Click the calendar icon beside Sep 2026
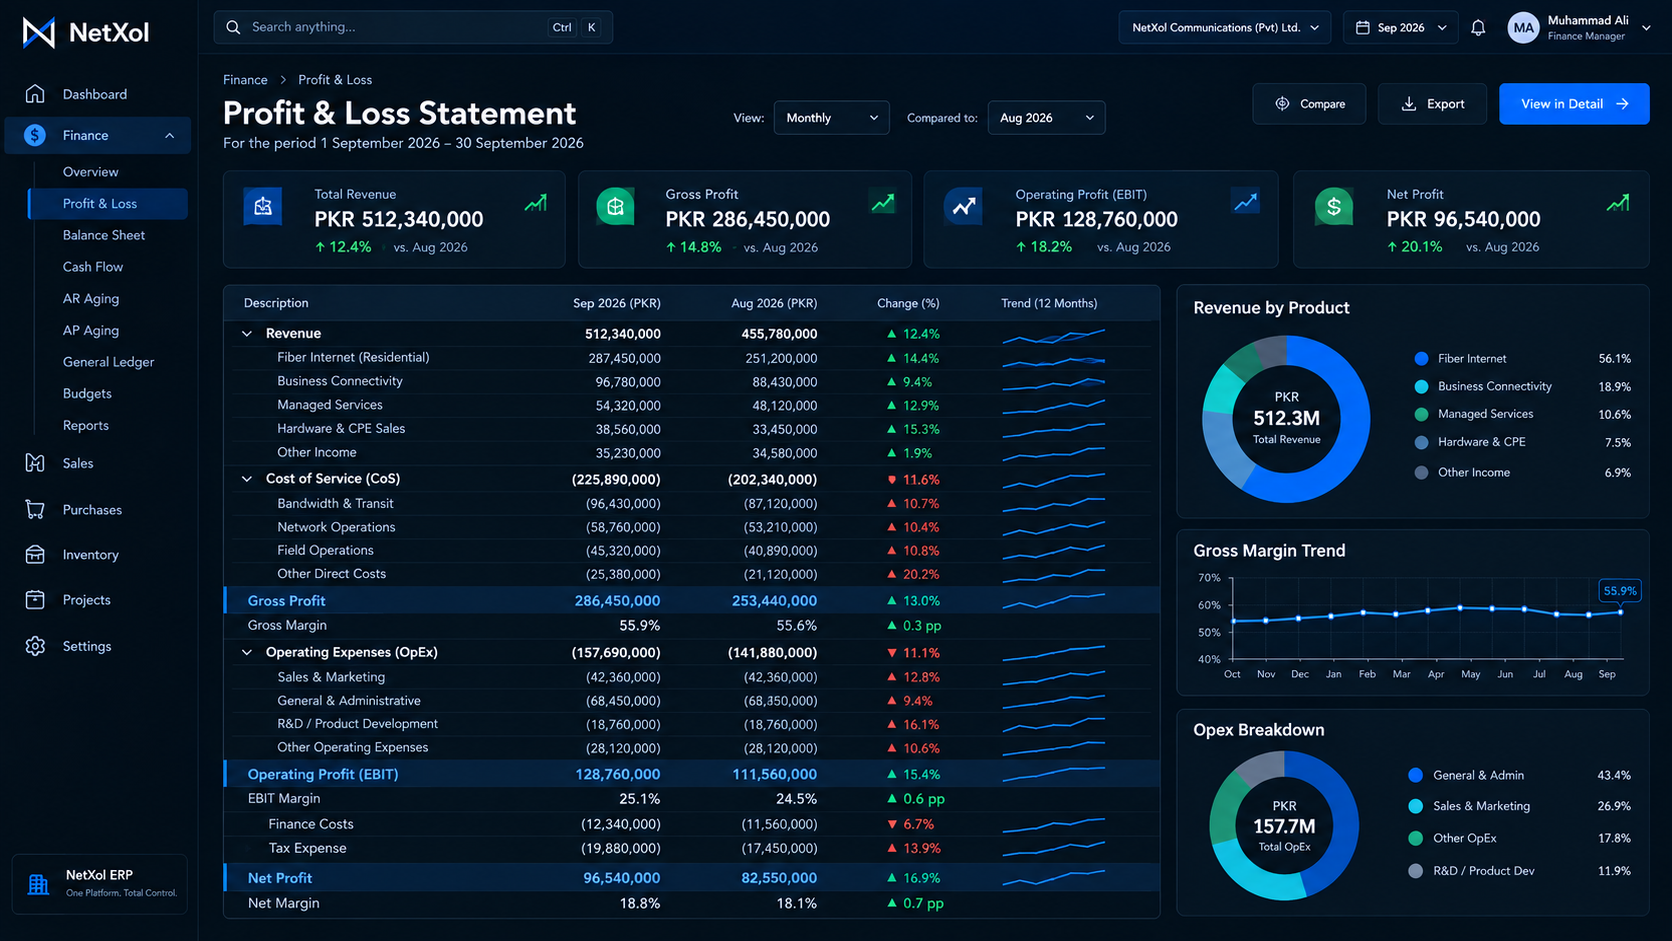Viewport: 1672px width, 941px height. (x=1362, y=28)
